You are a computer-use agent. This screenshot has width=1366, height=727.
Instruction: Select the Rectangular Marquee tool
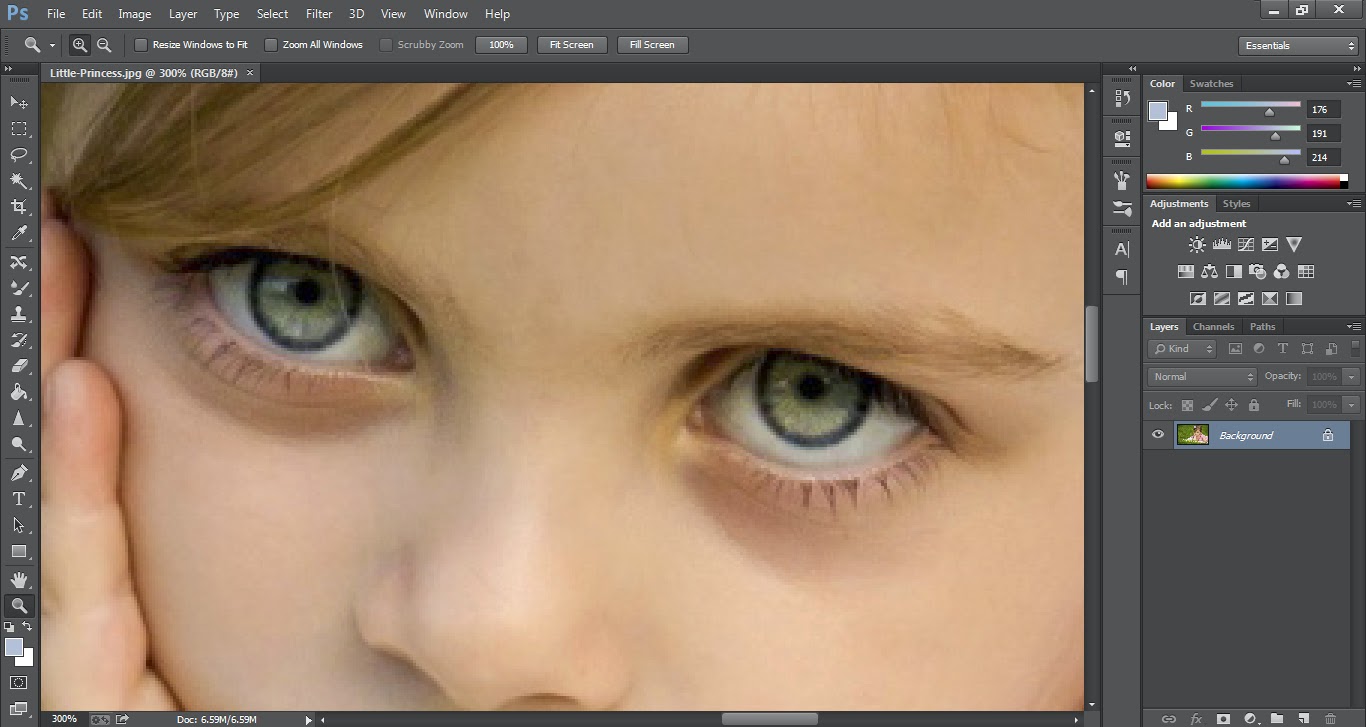coord(19,128)
